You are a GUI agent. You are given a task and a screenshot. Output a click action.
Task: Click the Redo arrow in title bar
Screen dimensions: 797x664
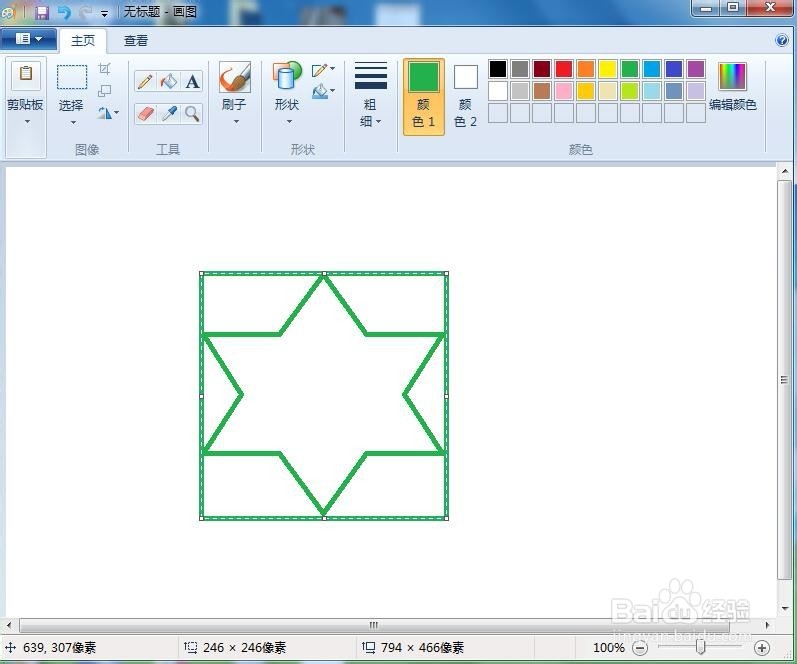[x=85, y=12]
